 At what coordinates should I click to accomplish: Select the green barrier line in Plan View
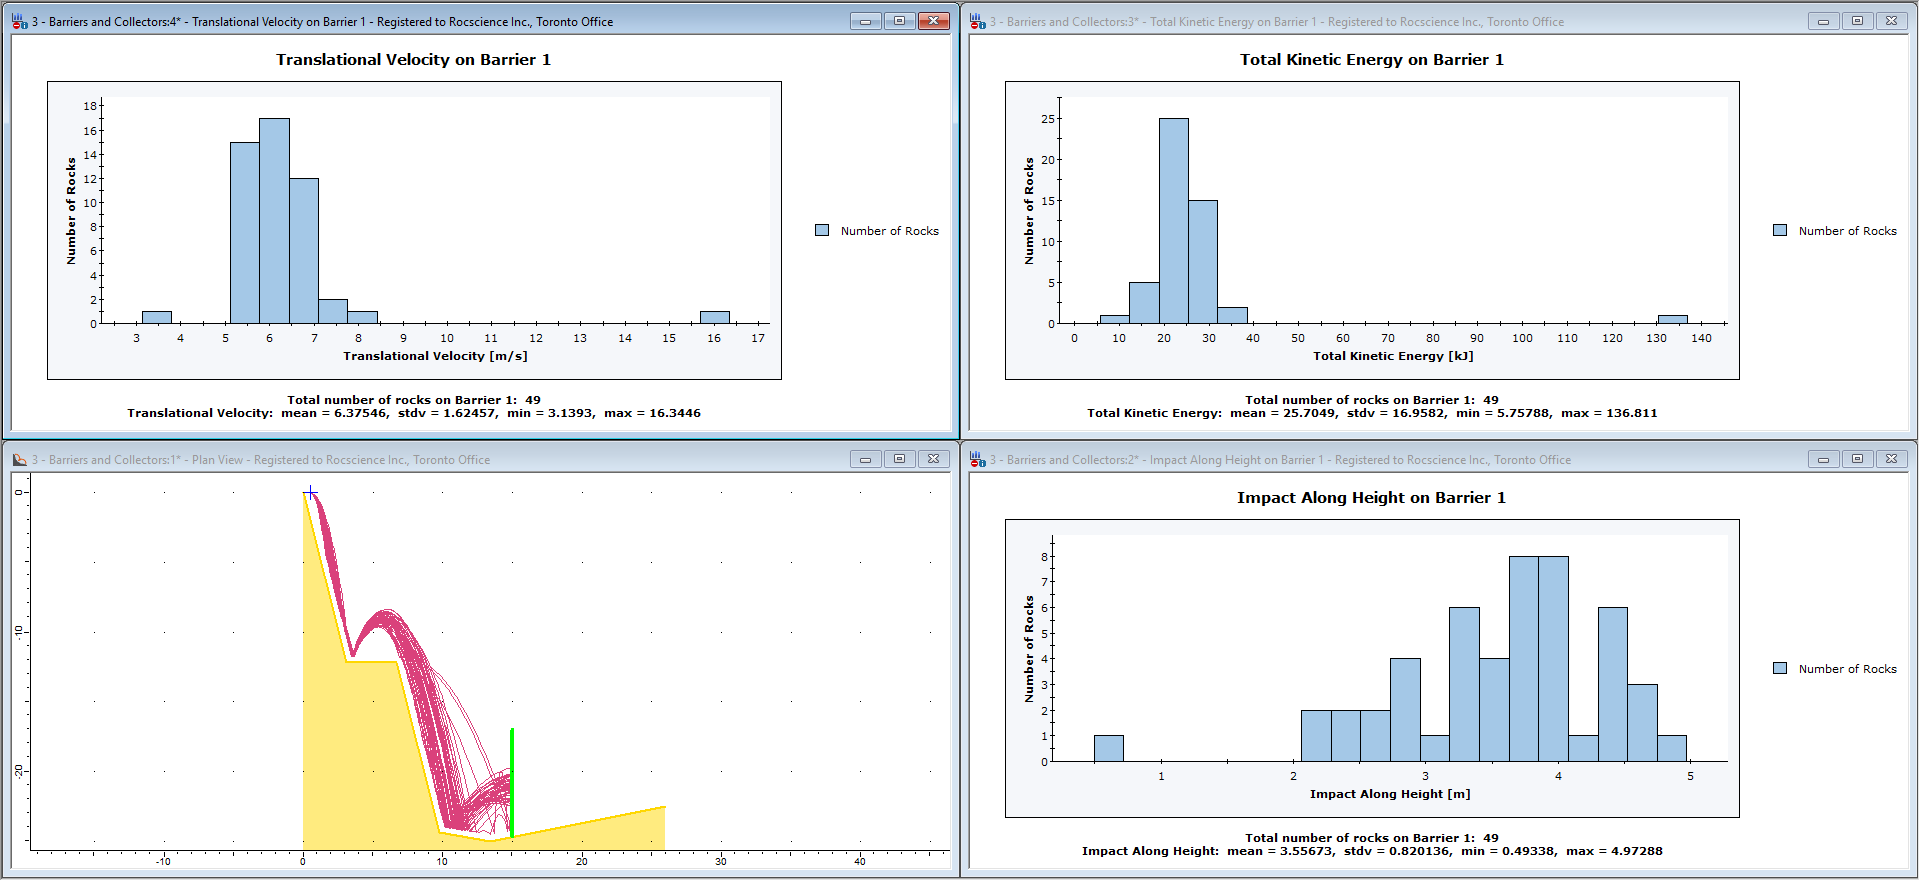coord(512,780)
